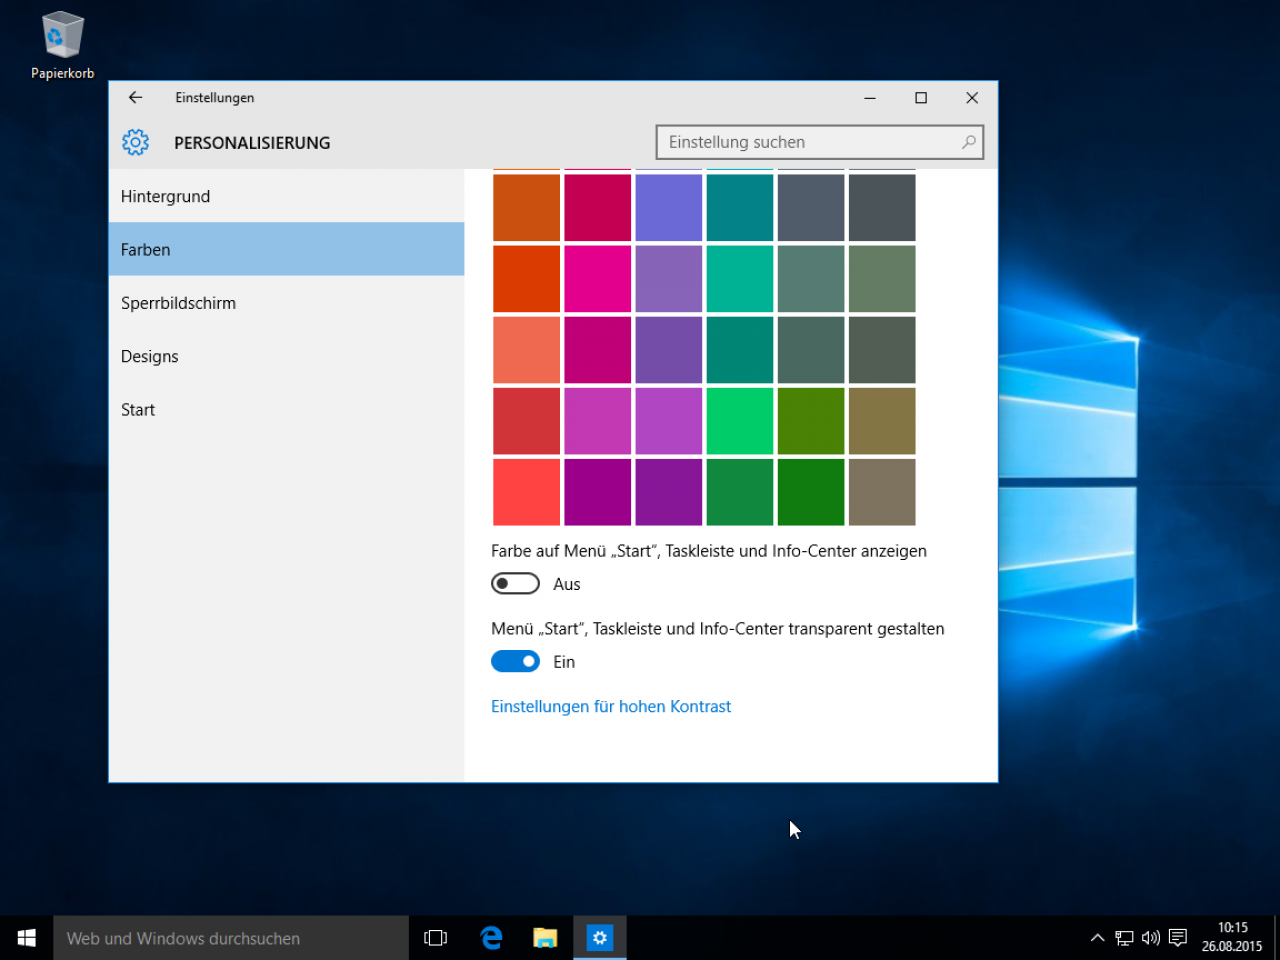
Task: Pick the slate blue-gray swatch in first visible row
Action: click(x=811, y=208)
